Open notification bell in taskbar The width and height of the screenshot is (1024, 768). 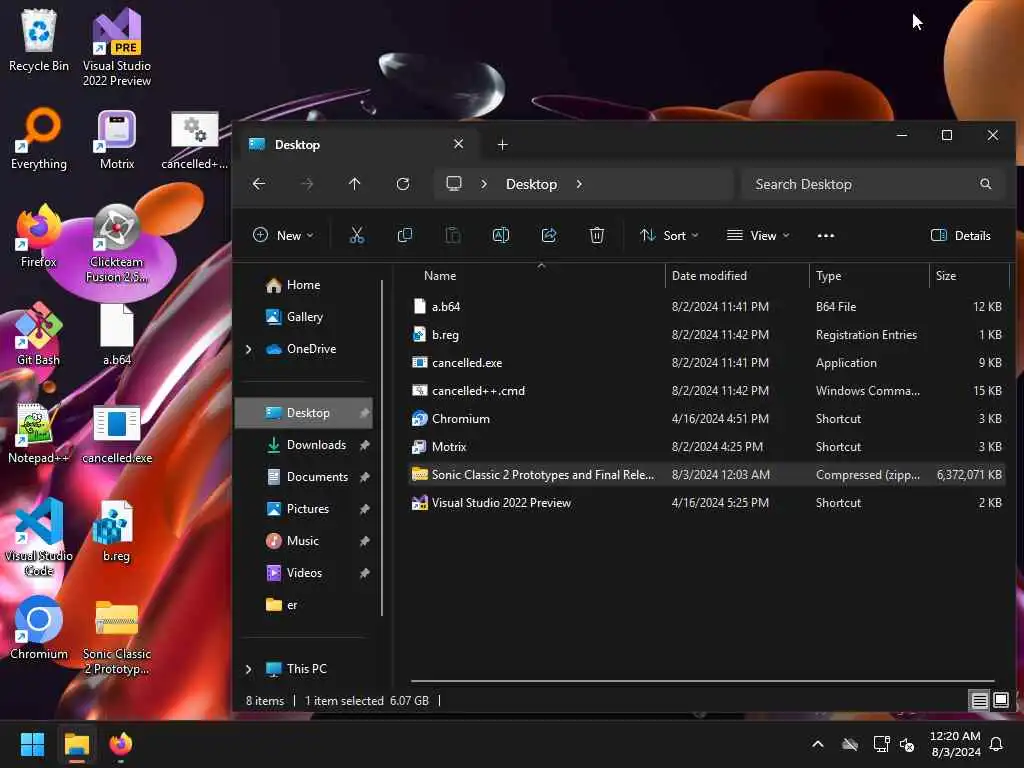997,744
